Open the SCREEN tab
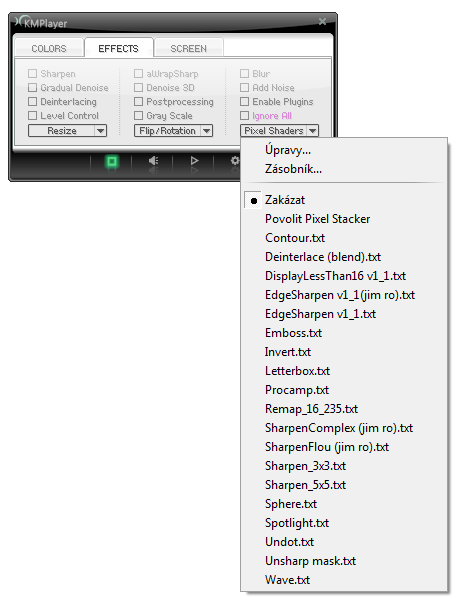The height and width of the screenshot is (602, 456). [x=188, y=48]
